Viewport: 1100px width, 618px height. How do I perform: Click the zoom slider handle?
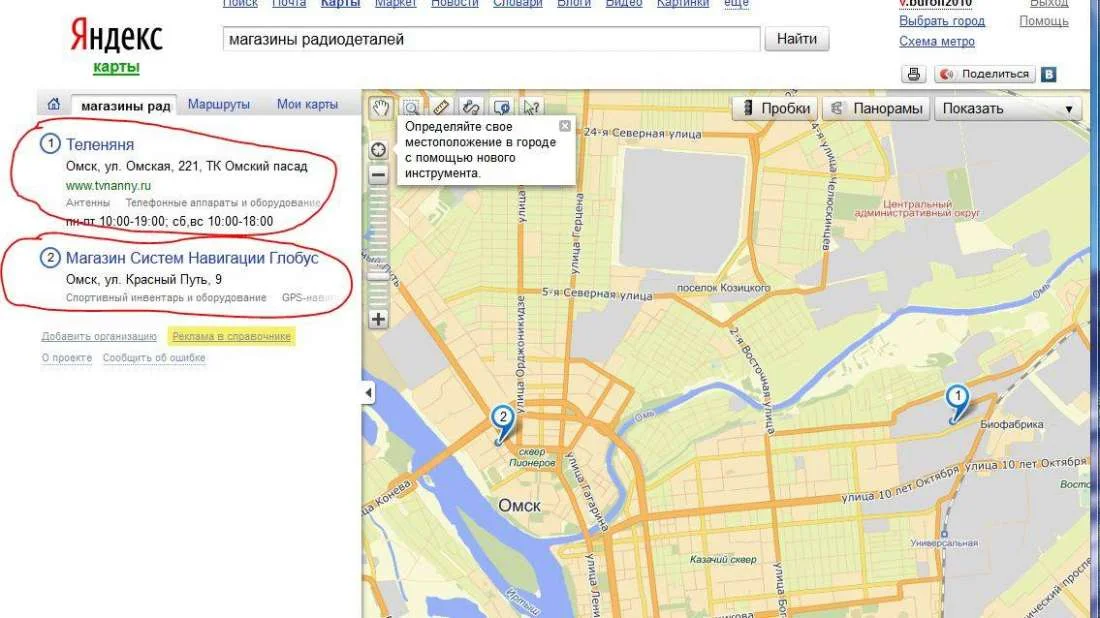point(378,274)
